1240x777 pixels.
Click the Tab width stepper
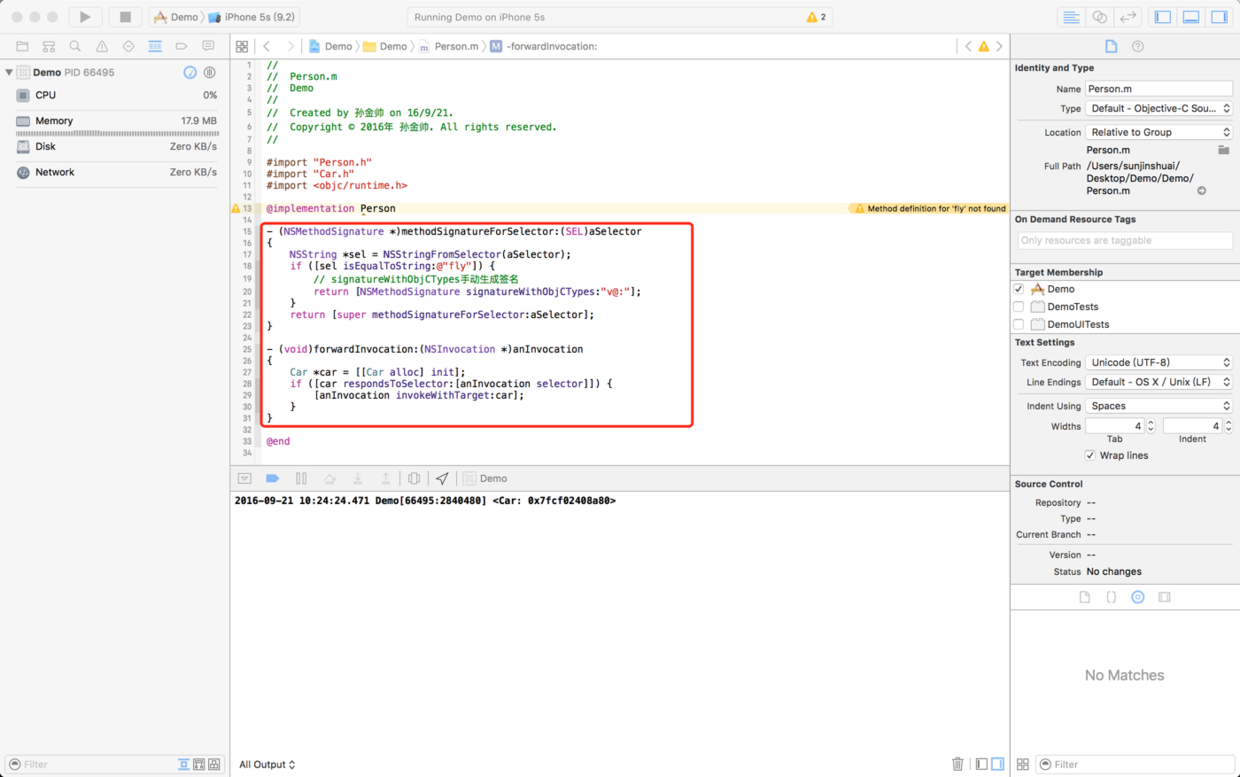pos(1150,426)
